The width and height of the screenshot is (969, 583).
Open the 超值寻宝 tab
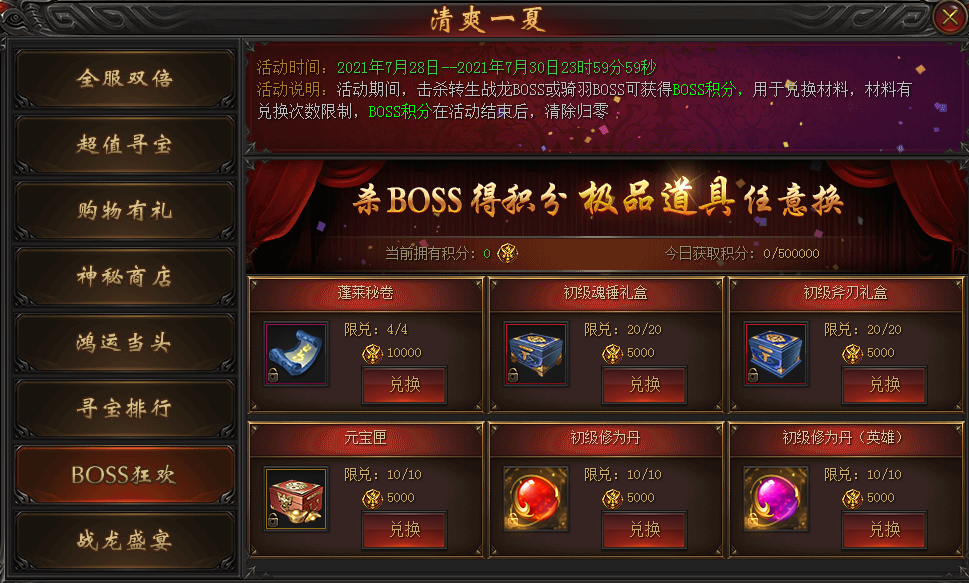pos(125,145)
